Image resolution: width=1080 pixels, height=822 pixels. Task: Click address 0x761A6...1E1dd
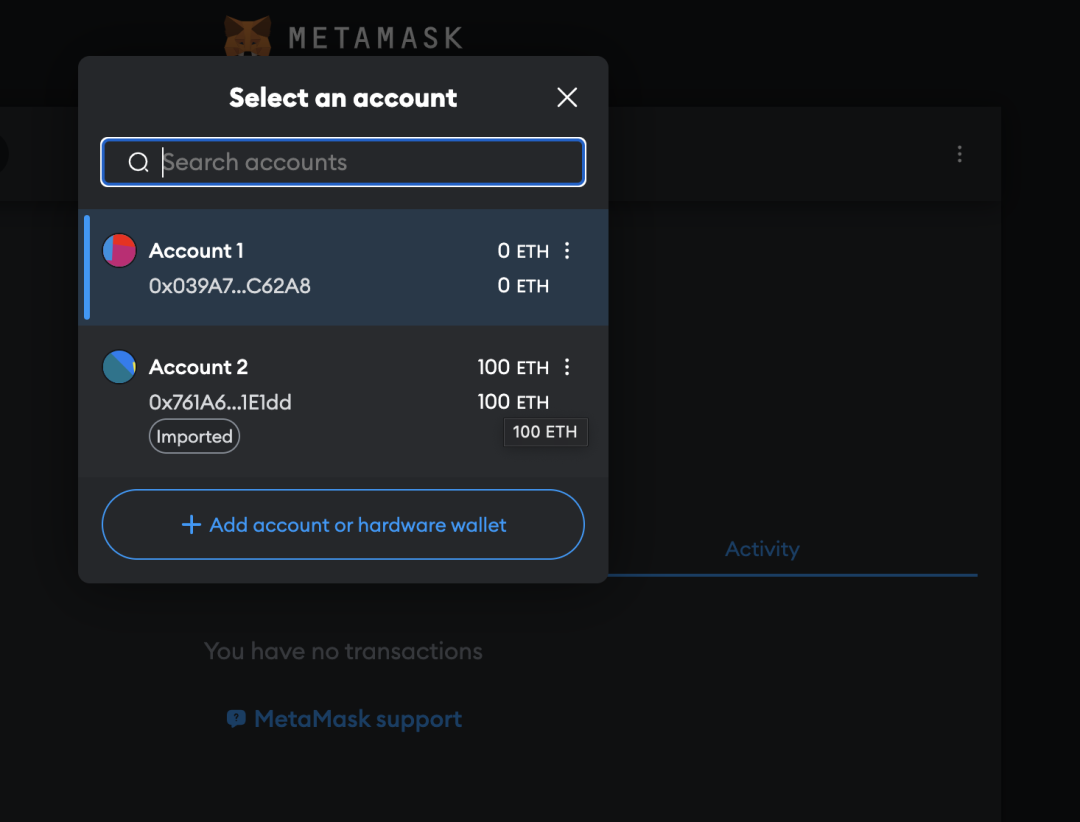[220, 402]
